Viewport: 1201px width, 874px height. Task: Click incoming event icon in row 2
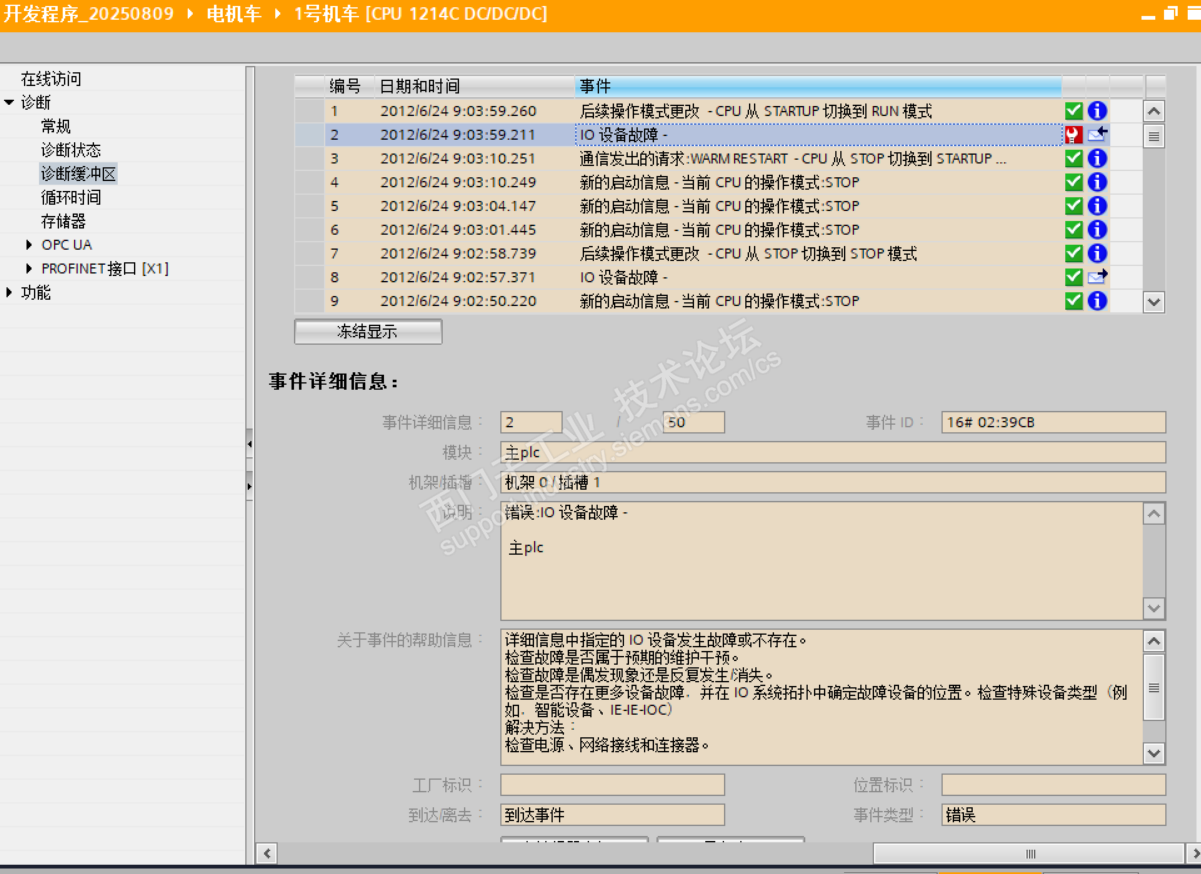click(x=1098, y=135)
